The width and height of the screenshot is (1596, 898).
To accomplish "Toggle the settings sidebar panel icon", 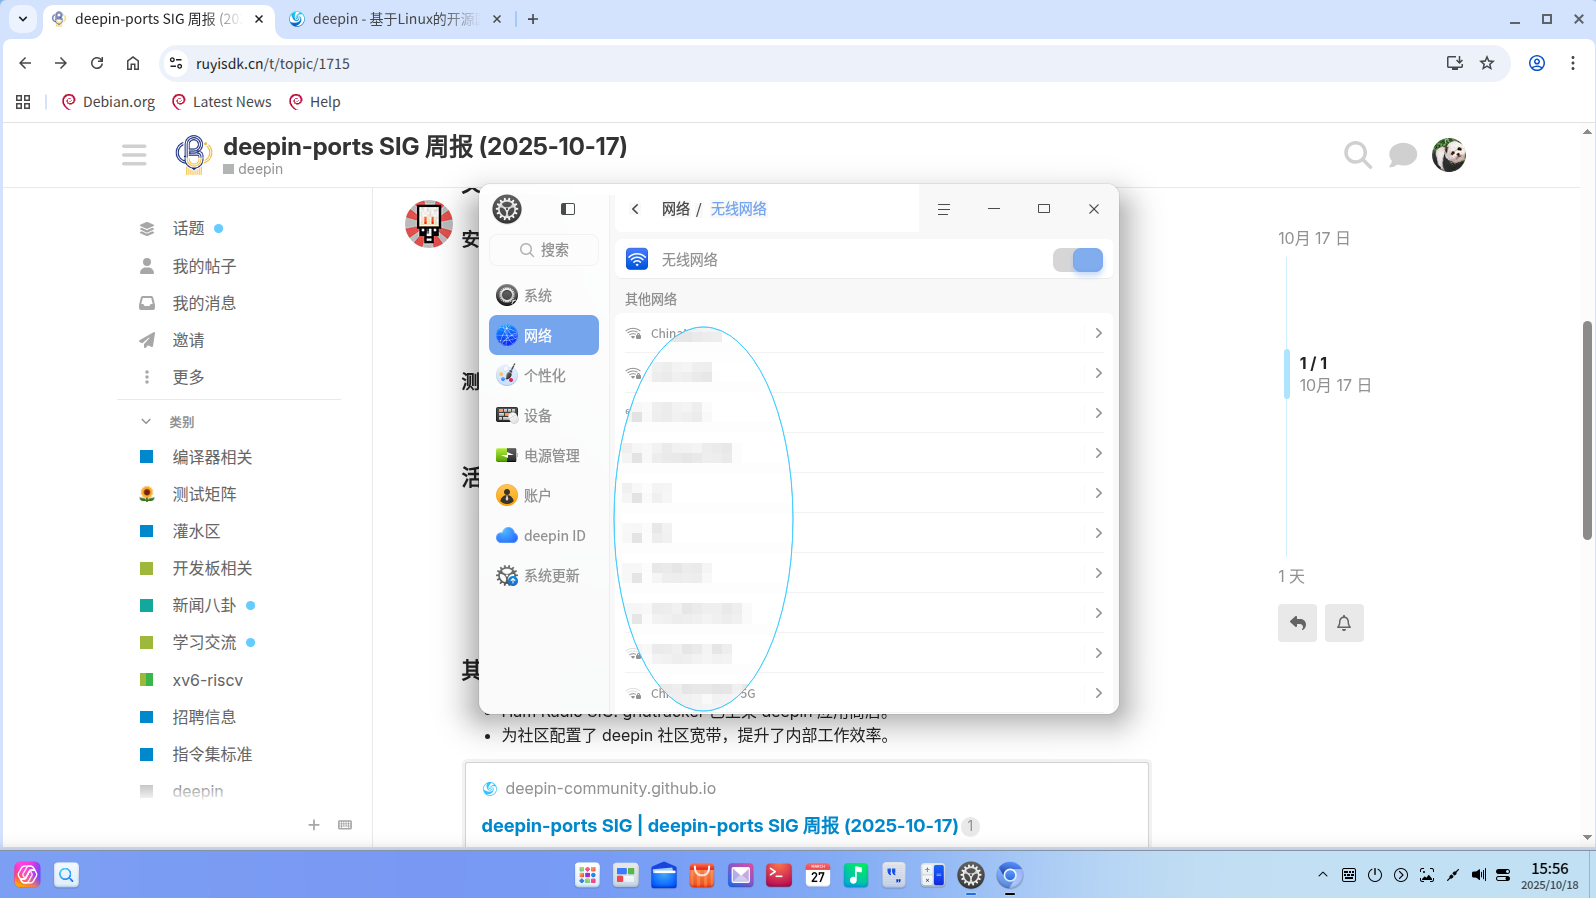I will [x=568, y=209].
